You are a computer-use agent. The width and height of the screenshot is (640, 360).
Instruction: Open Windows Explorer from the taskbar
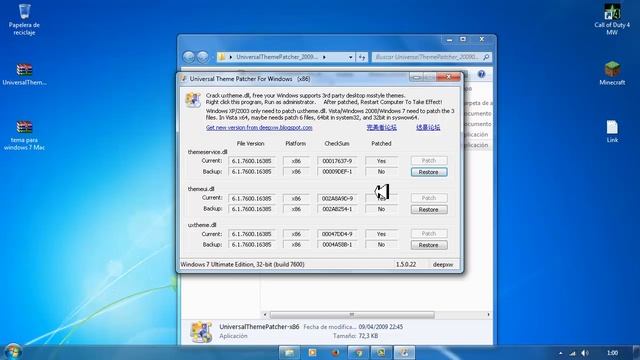(x=289, y=352)
